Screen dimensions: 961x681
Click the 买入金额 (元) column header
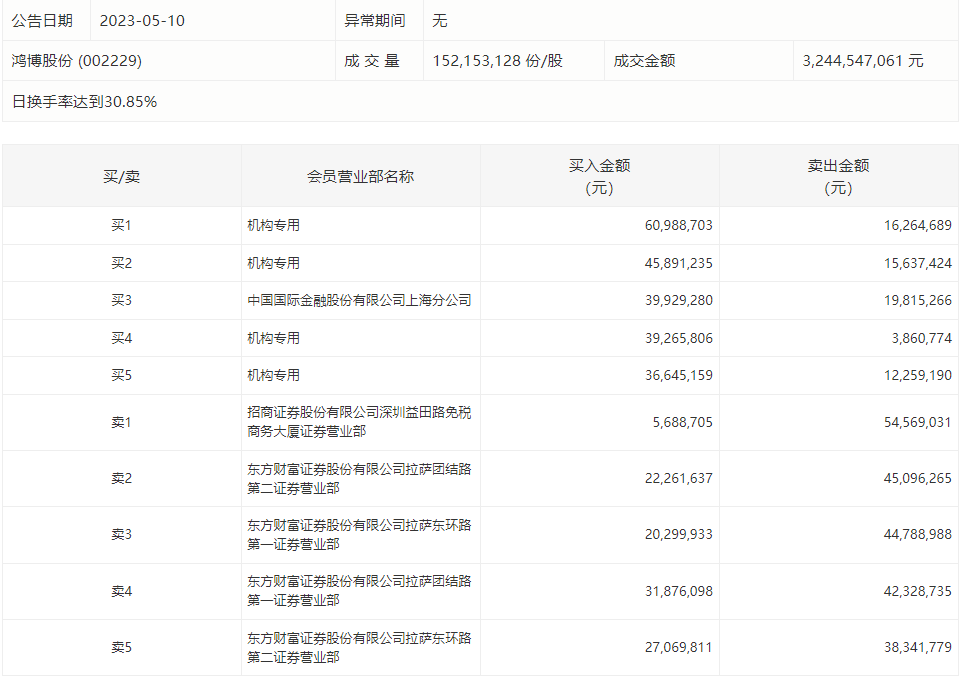[x=599, y=177]
